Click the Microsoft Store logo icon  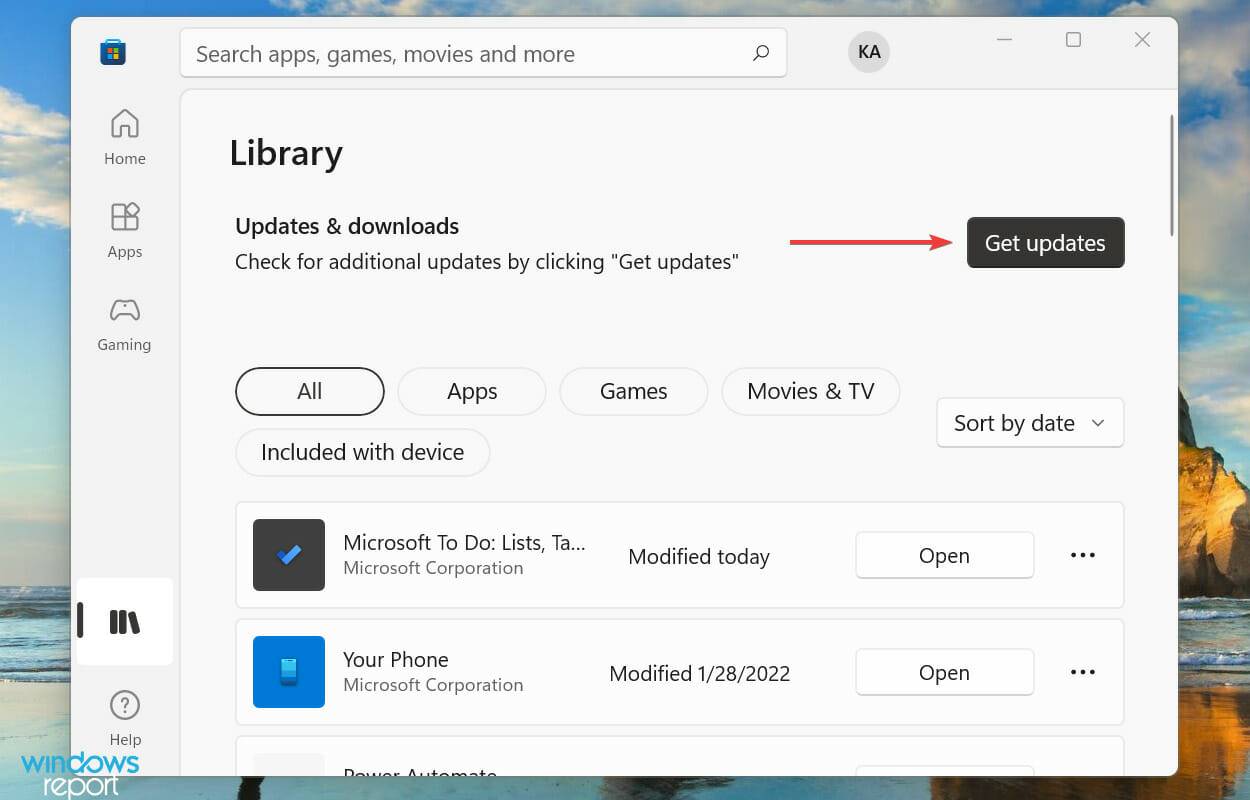(112, 52)
